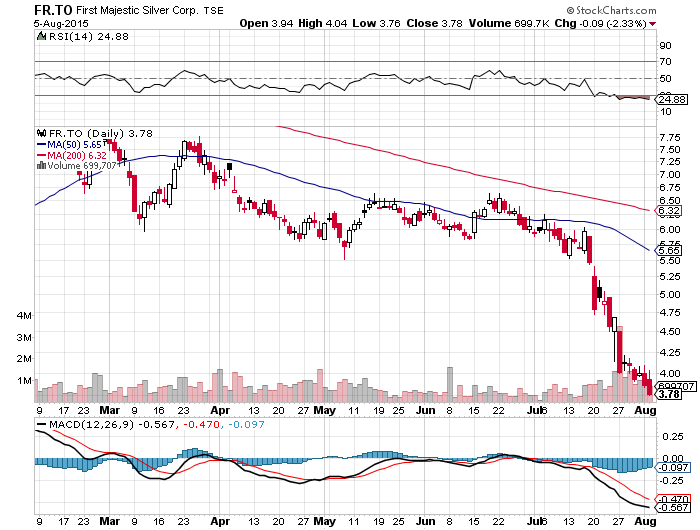The width and height of the screenshot is (700, 530).
Task: Click the 7.75 price axis label
Action: [x=670, y=138]
